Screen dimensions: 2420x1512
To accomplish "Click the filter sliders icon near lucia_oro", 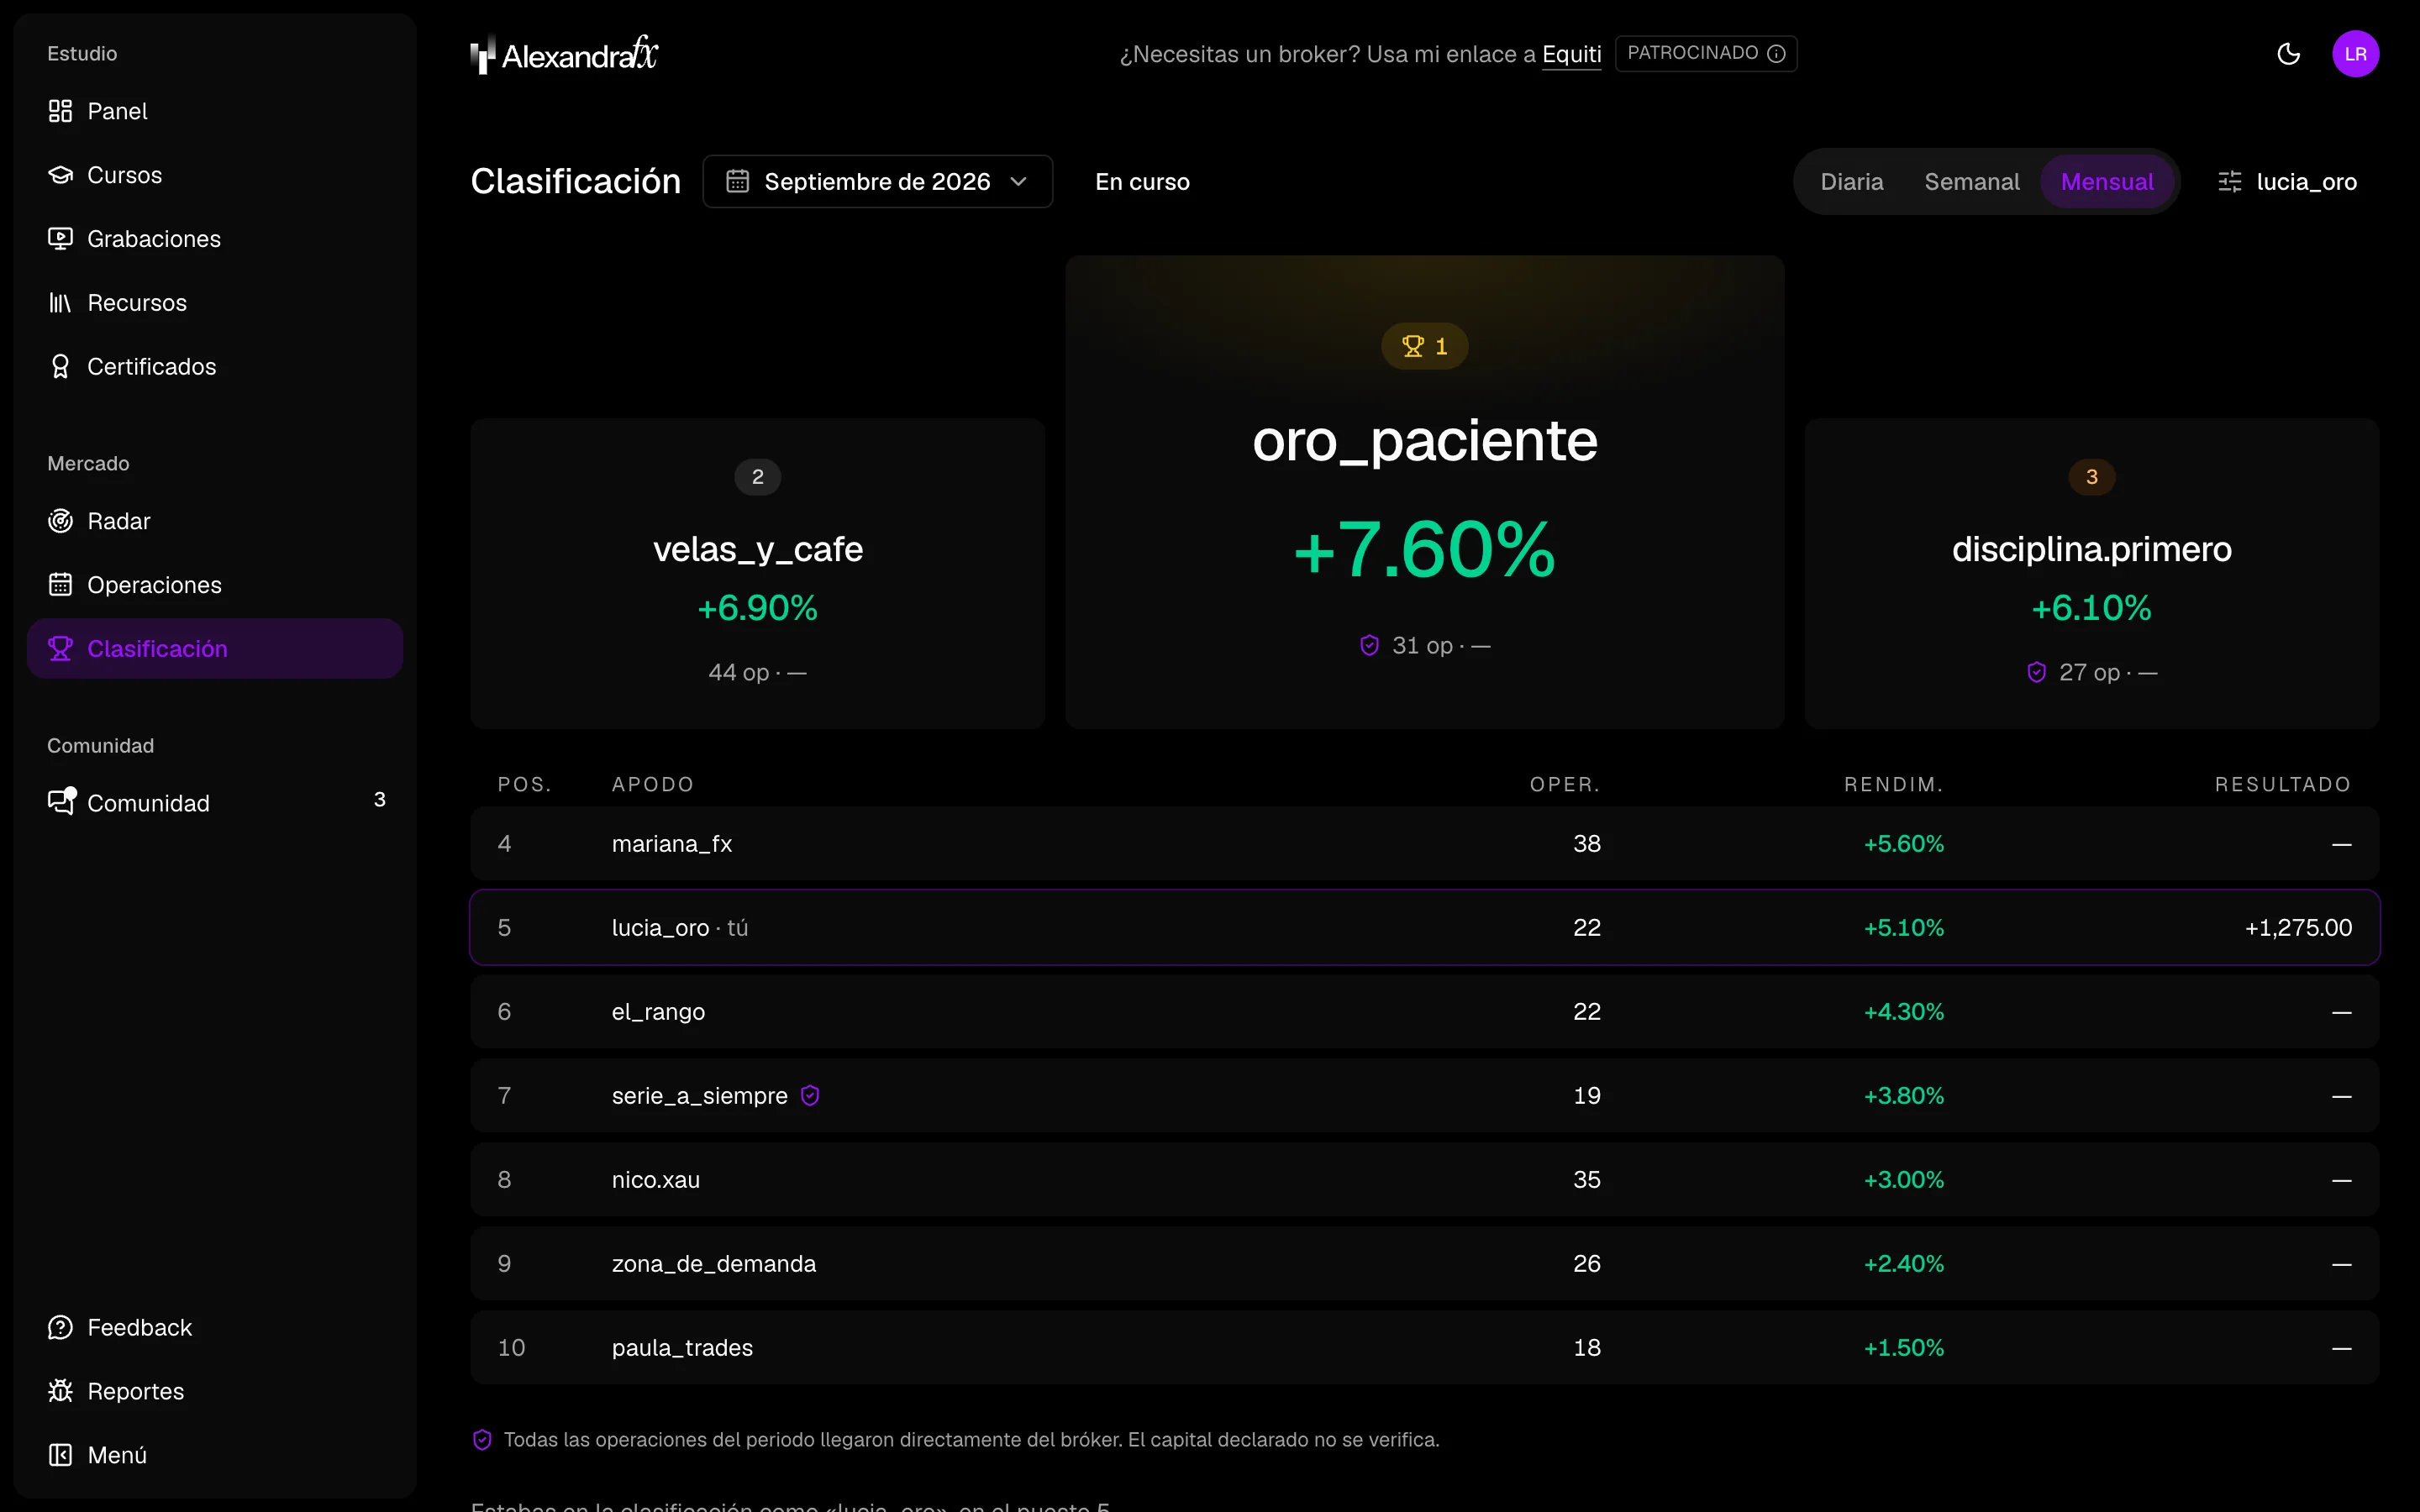I will tap(2229, 182).
